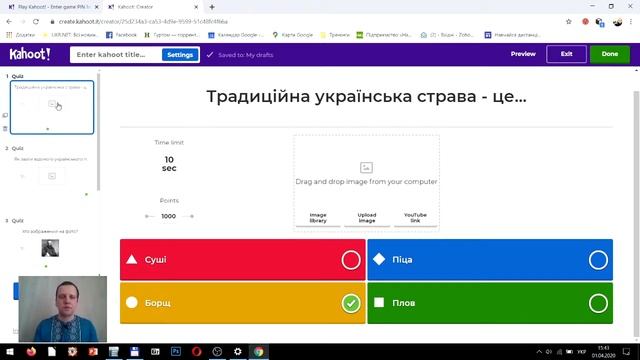Delete slide 1 using trash icon
This screenshot has height=360, width=640.
(5, 129)
